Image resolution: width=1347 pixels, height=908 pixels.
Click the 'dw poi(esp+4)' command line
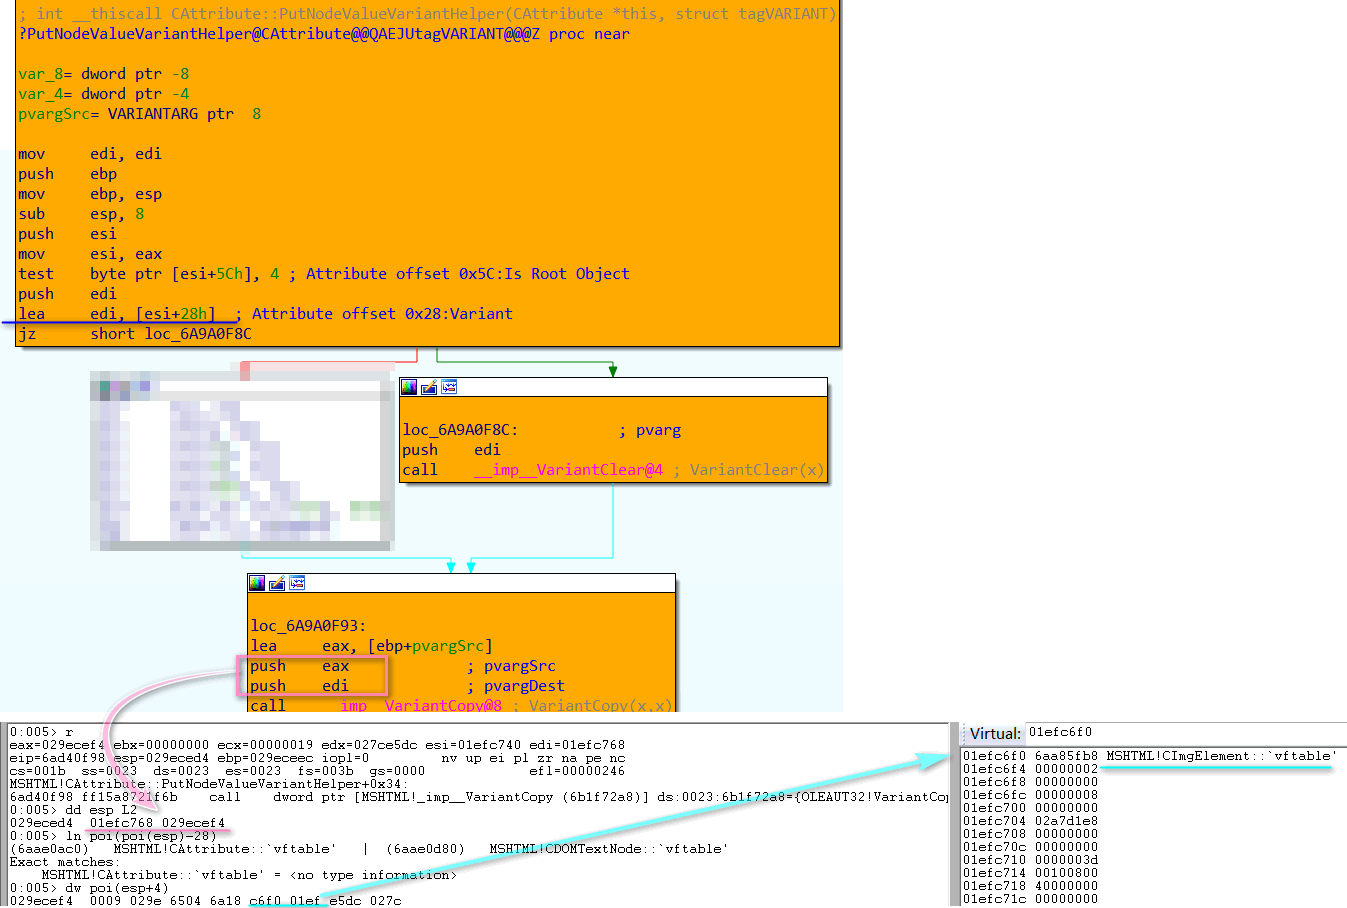coord(89,888)
